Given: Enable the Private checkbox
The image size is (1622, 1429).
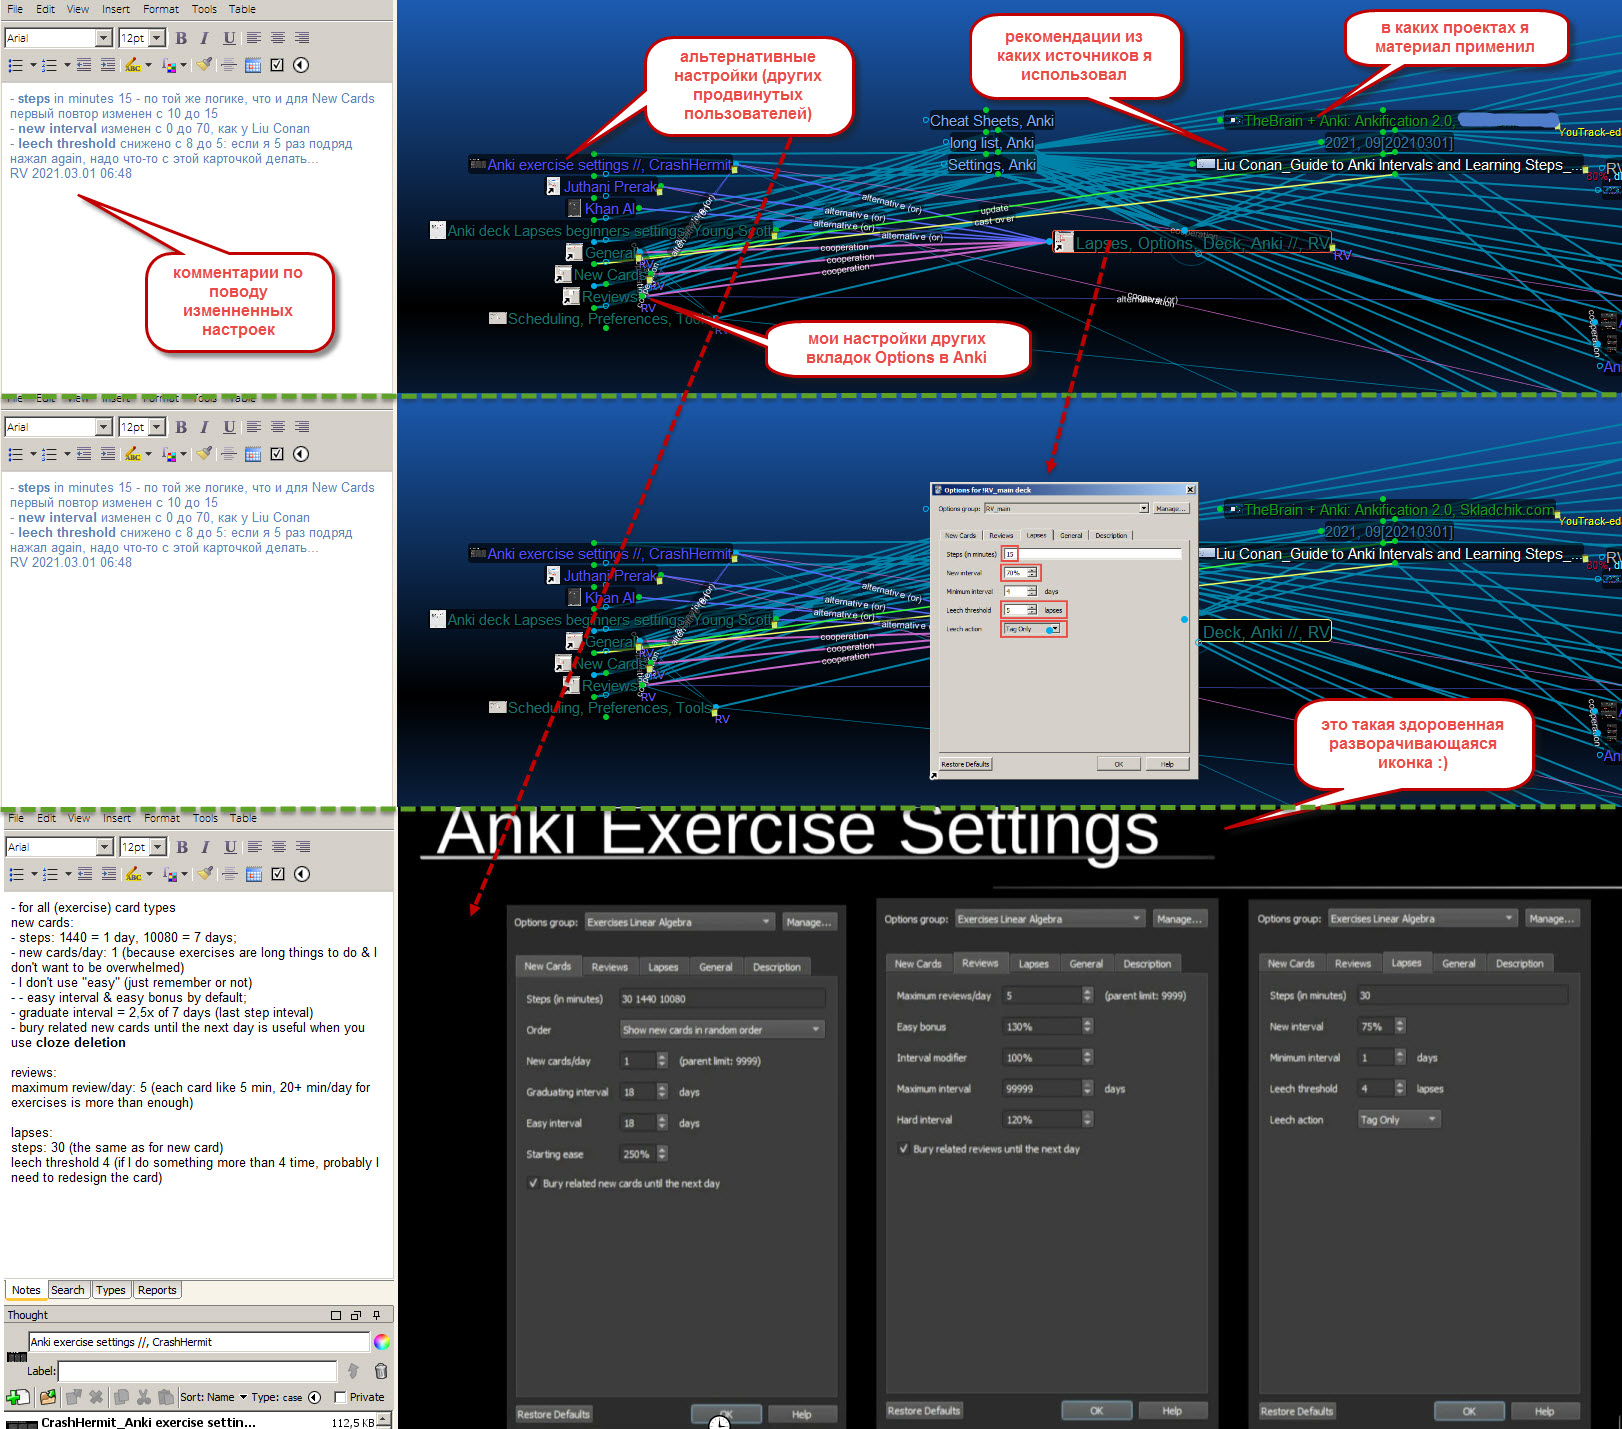Looking at the screenshot, I should (341, 1397).
